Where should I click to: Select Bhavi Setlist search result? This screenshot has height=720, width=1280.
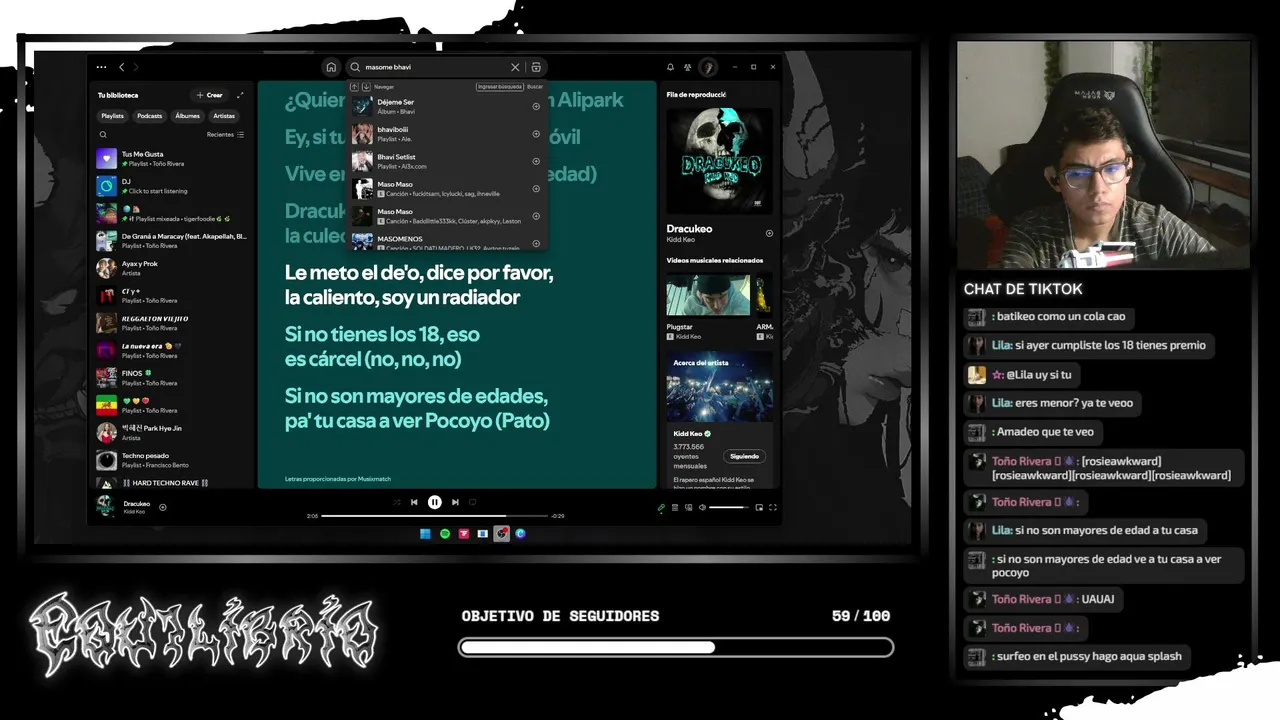click(447, 161)
